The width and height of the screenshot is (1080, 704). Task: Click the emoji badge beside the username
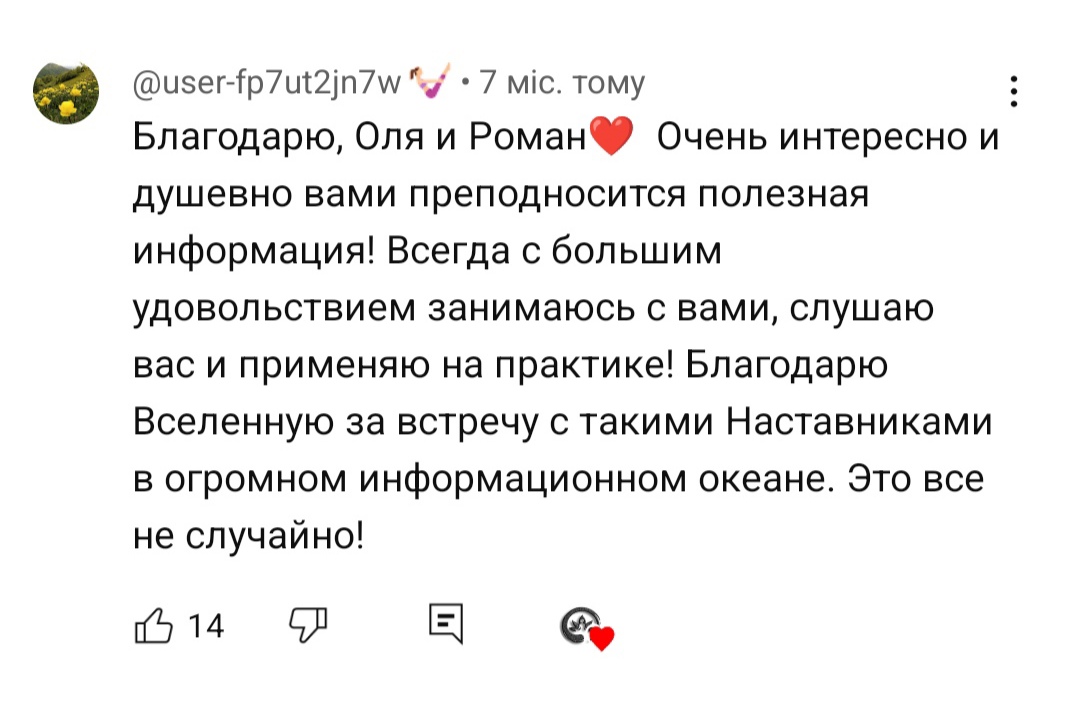pos(434,82)
